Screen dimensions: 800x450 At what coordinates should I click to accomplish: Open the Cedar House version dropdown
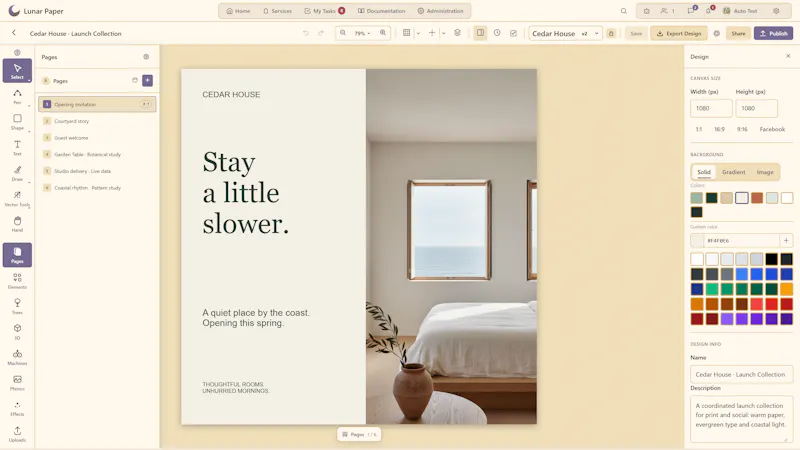[x=565, y=33]
